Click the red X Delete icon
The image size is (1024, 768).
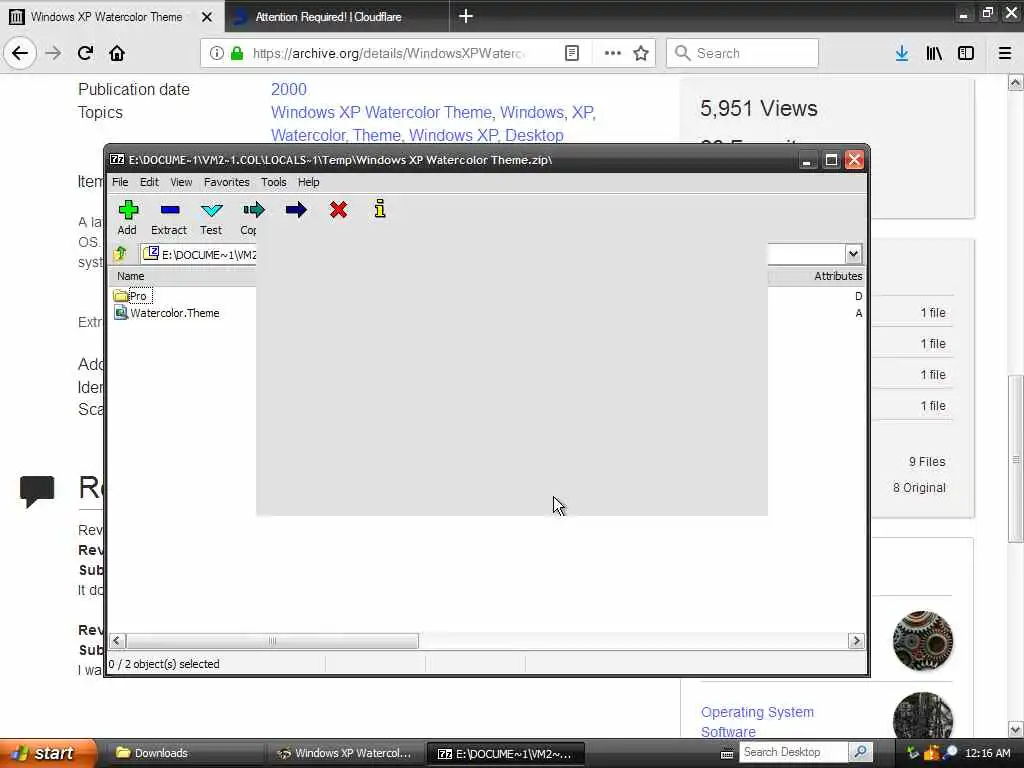point(338,210)
